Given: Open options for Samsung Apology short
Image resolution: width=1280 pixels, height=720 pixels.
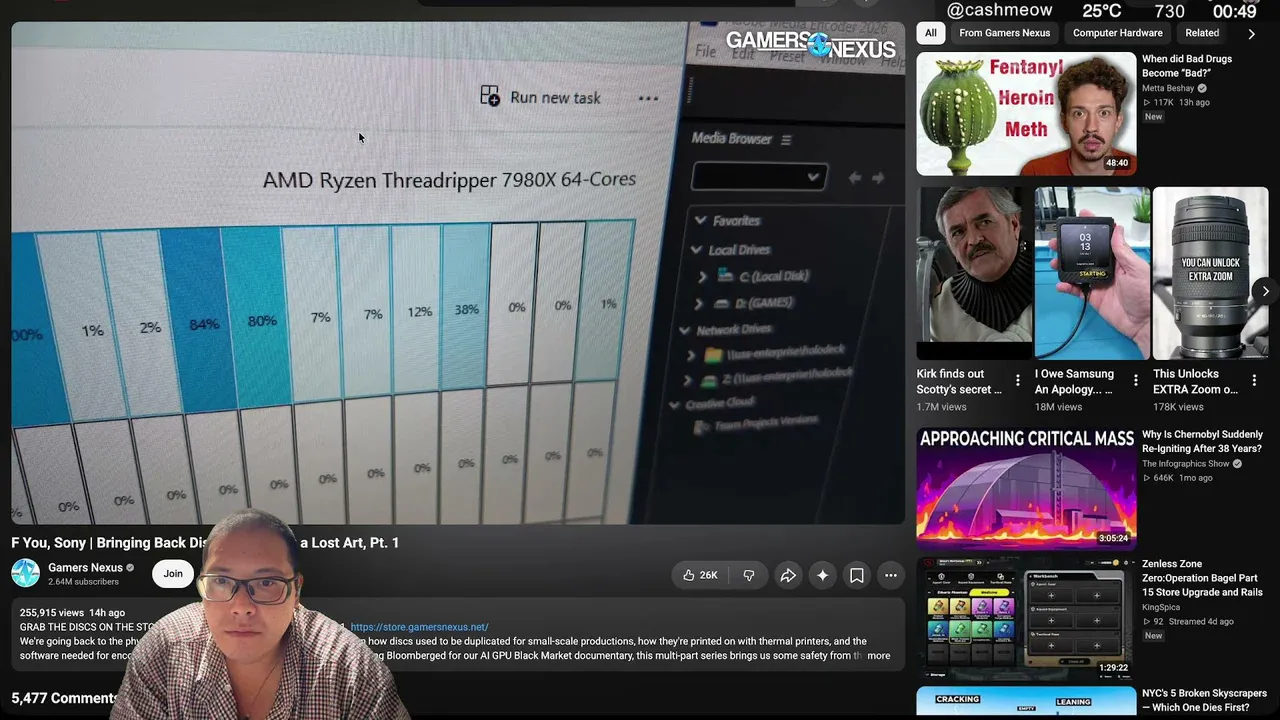Looking at the screenshot, I should tap(1136, 380).
